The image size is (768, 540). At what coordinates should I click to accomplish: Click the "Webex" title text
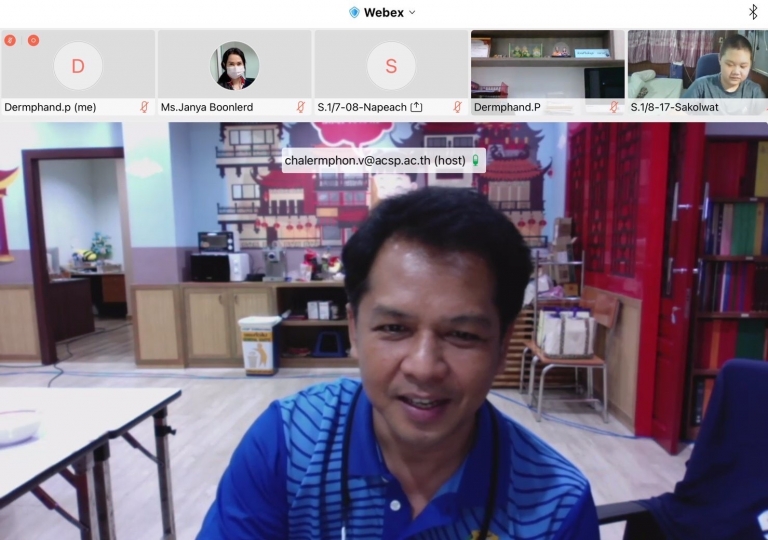point(384,13)
